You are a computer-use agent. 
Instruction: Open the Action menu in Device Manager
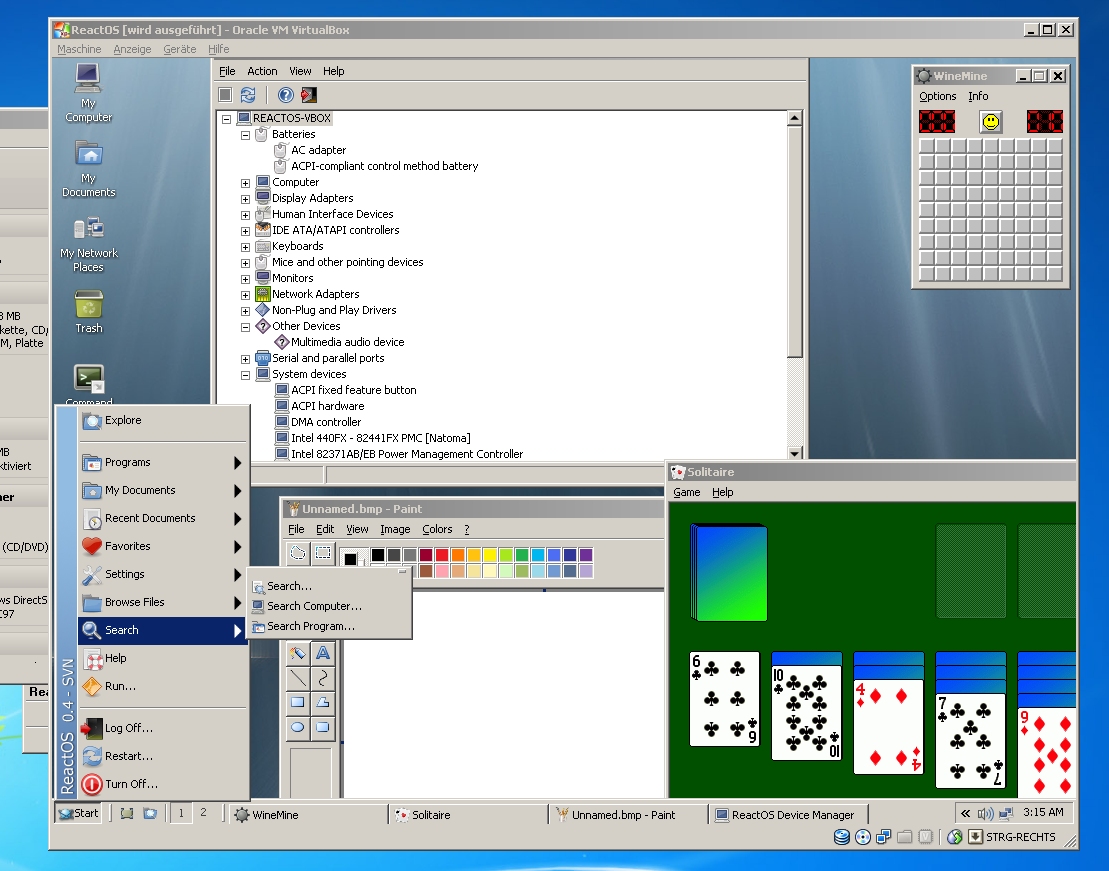point(262,71)
